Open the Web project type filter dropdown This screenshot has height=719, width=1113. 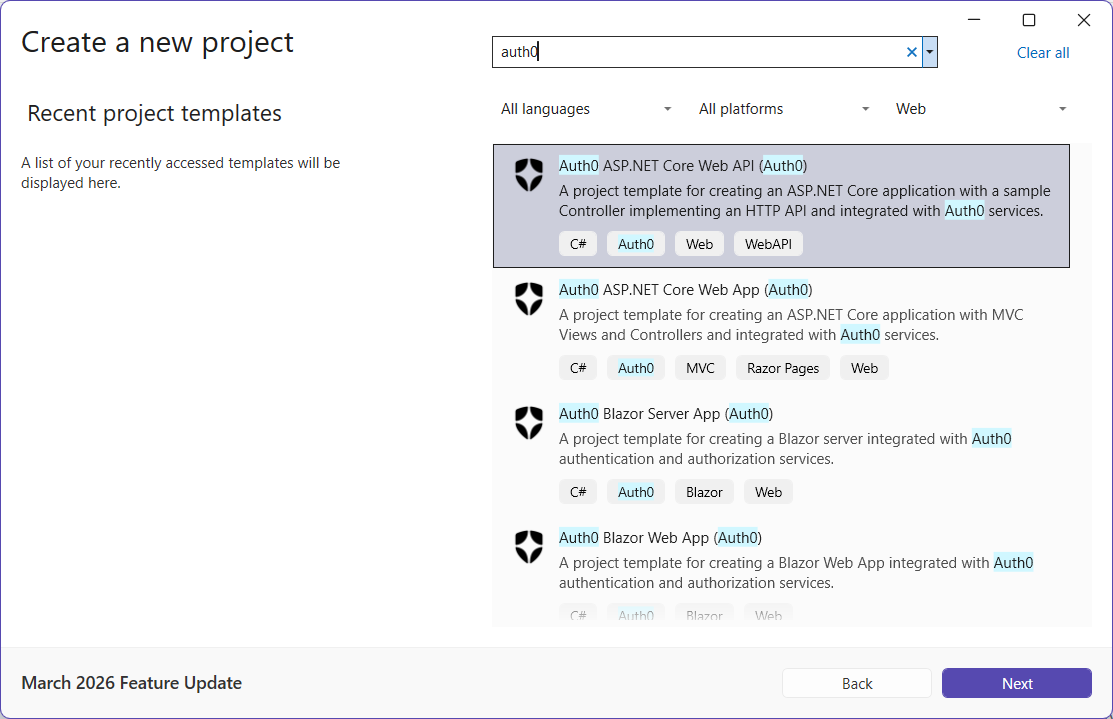(980, 109)
